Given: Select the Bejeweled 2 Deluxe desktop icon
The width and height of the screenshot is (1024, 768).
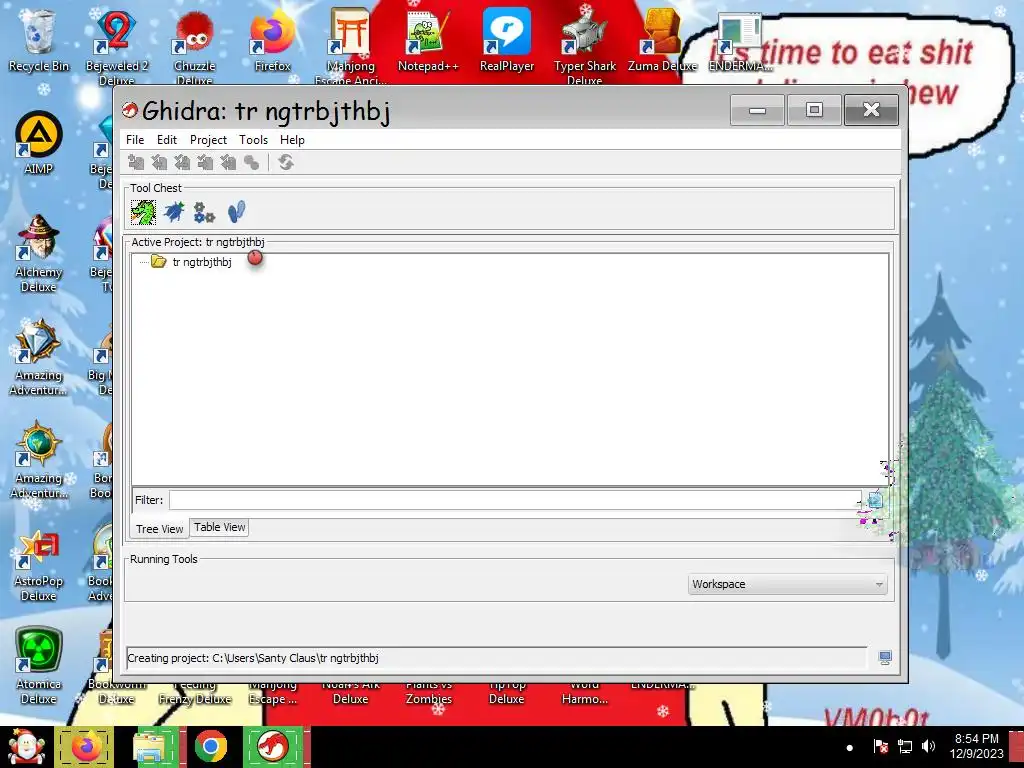Looking at the screenshot, I should tap(117, 47).
